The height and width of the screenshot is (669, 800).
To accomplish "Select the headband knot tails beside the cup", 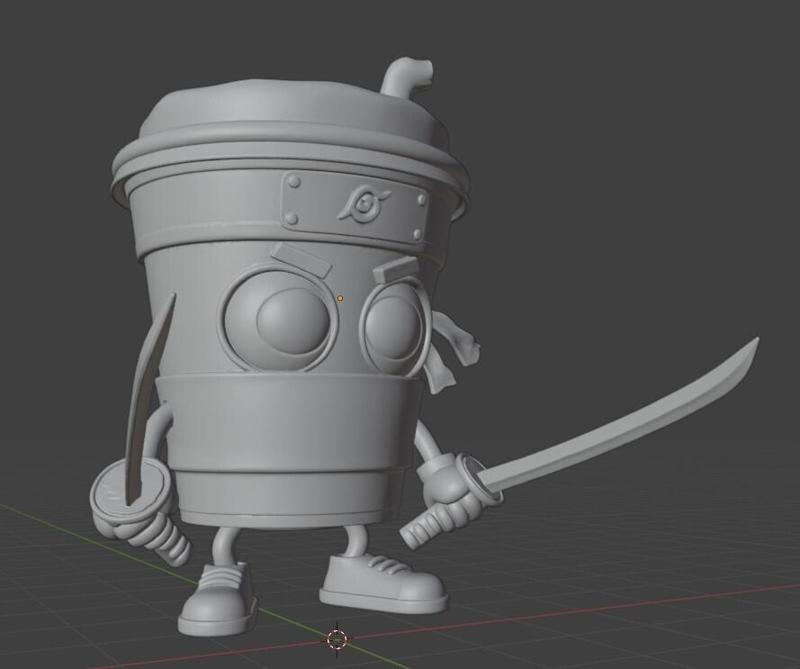I will coord(454,350).
